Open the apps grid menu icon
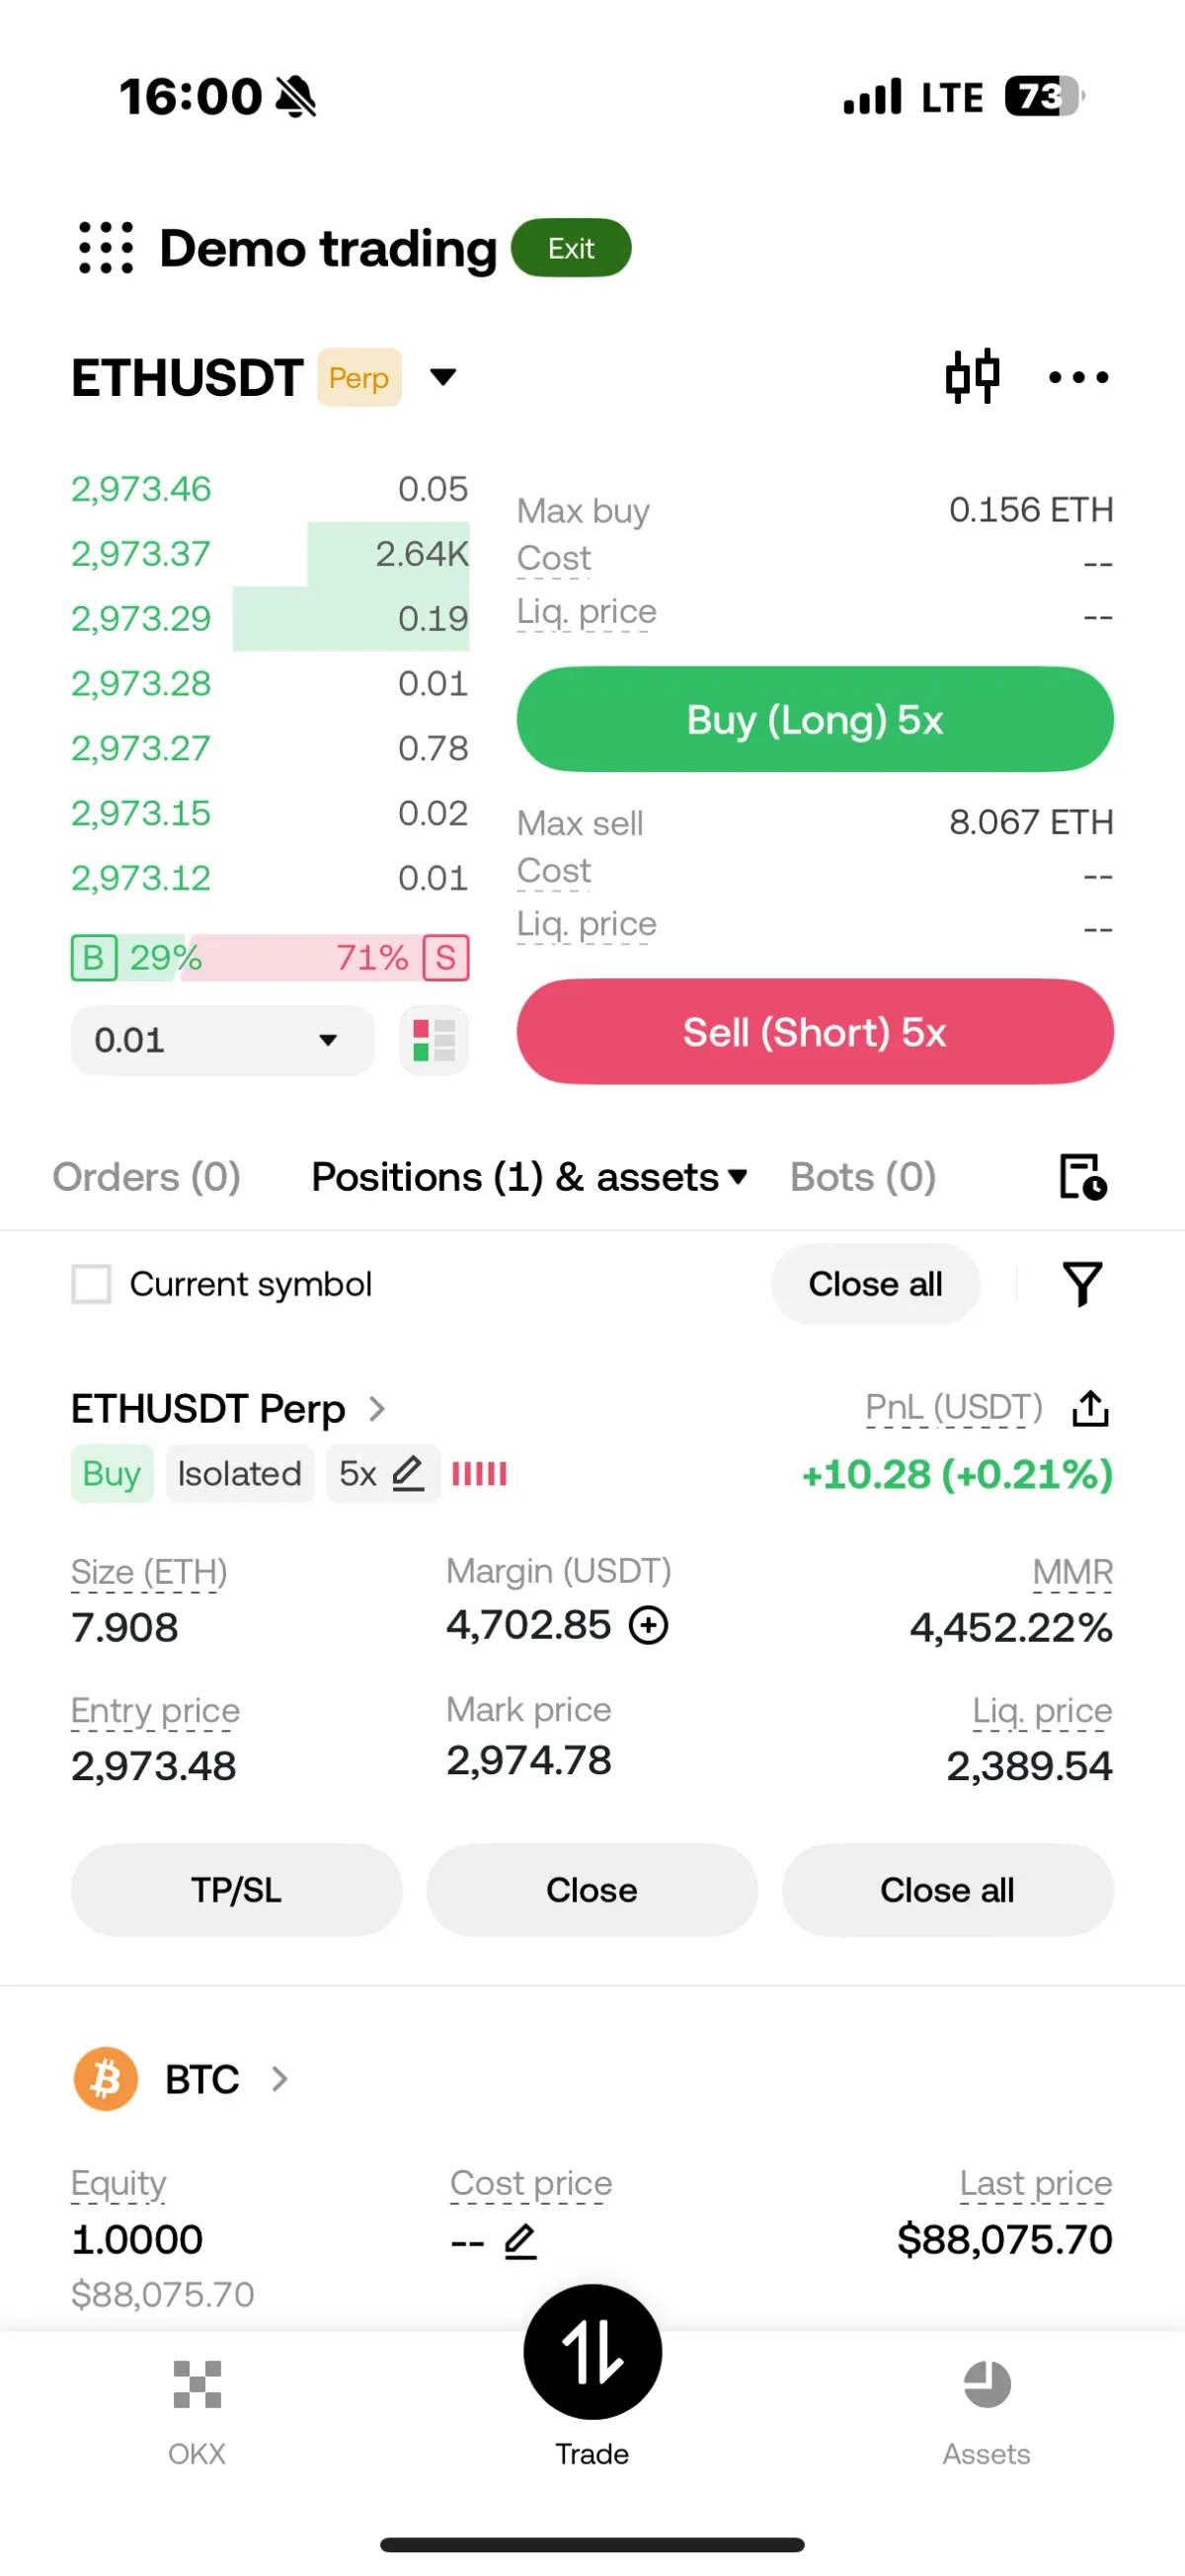 point(105,248)
